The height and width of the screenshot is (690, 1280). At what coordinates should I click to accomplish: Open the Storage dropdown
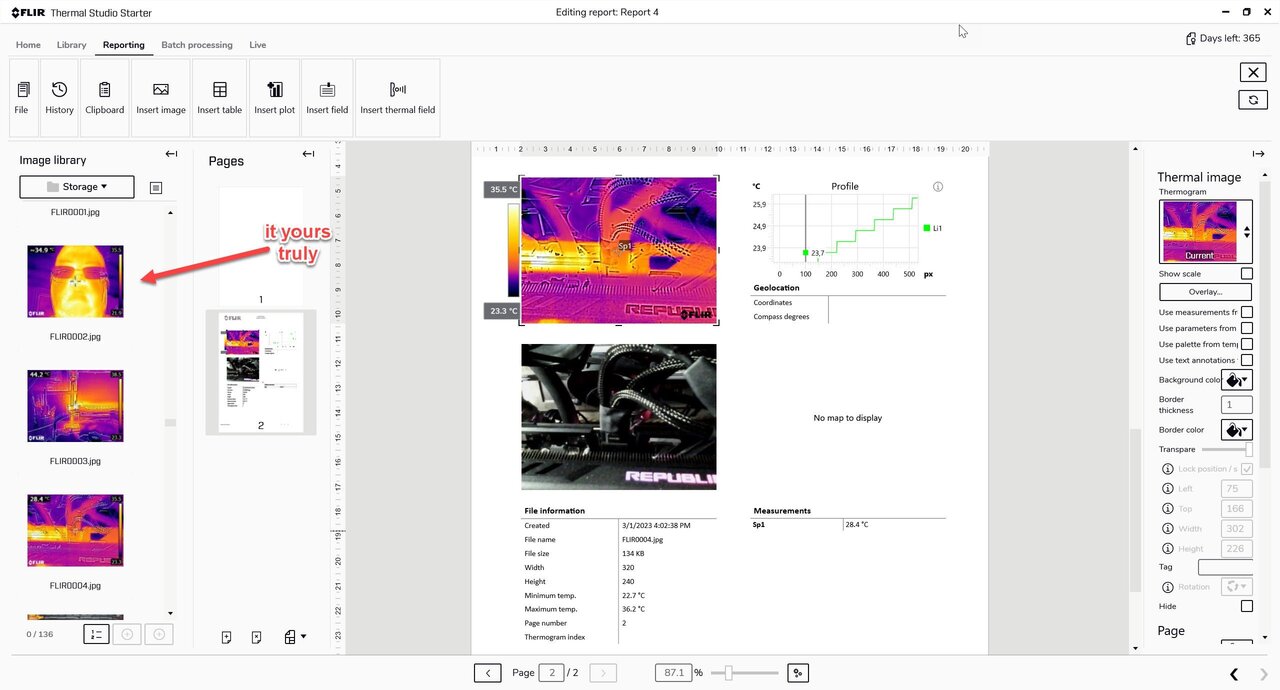coord(77,187)
